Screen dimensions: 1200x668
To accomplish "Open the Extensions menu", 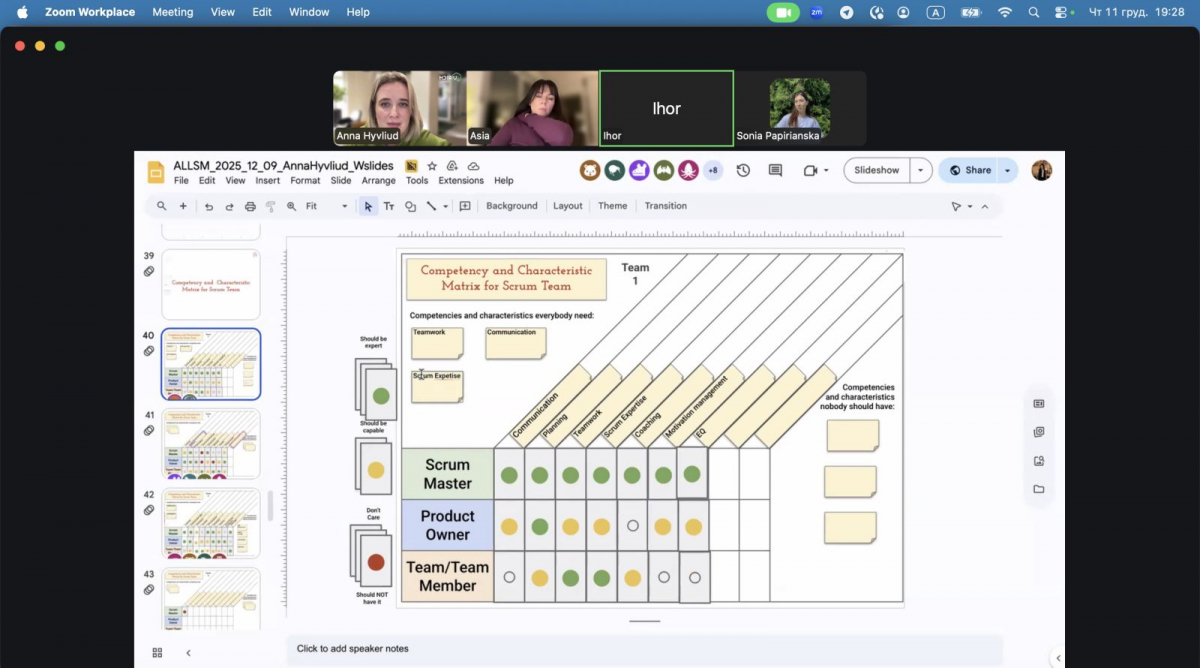I will click(460, 181).
